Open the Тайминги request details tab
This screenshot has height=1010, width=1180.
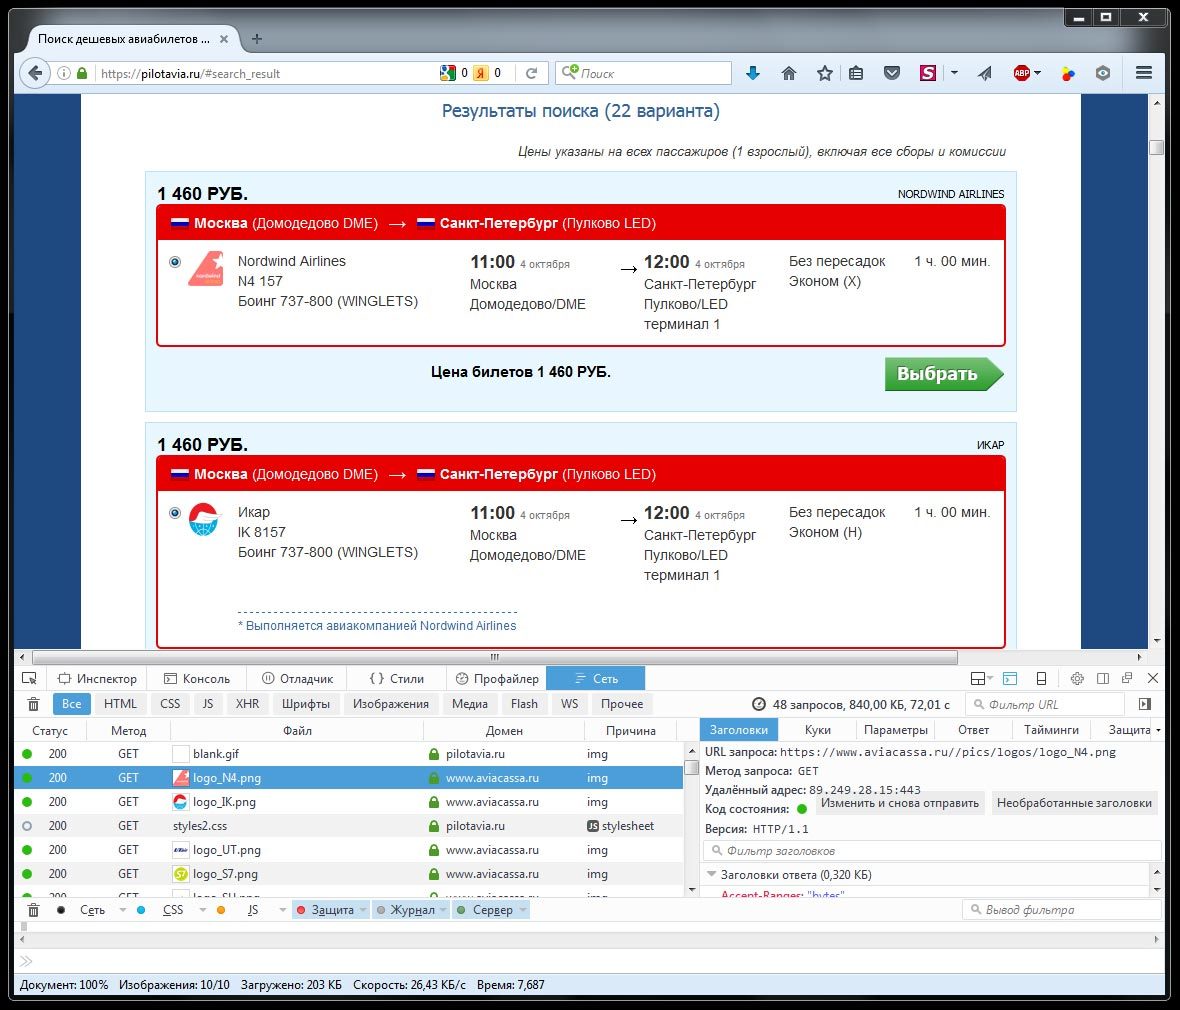click(x=1051, y=729)
